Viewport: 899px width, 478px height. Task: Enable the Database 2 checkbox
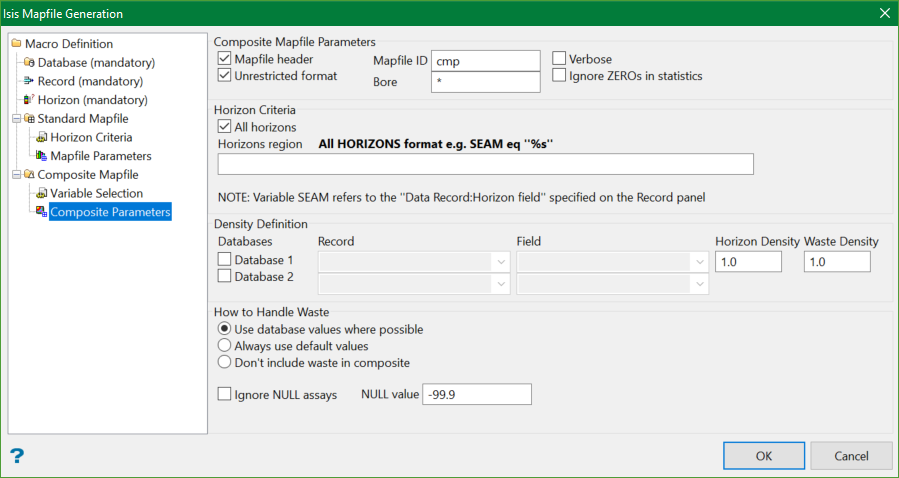point(224,276)
